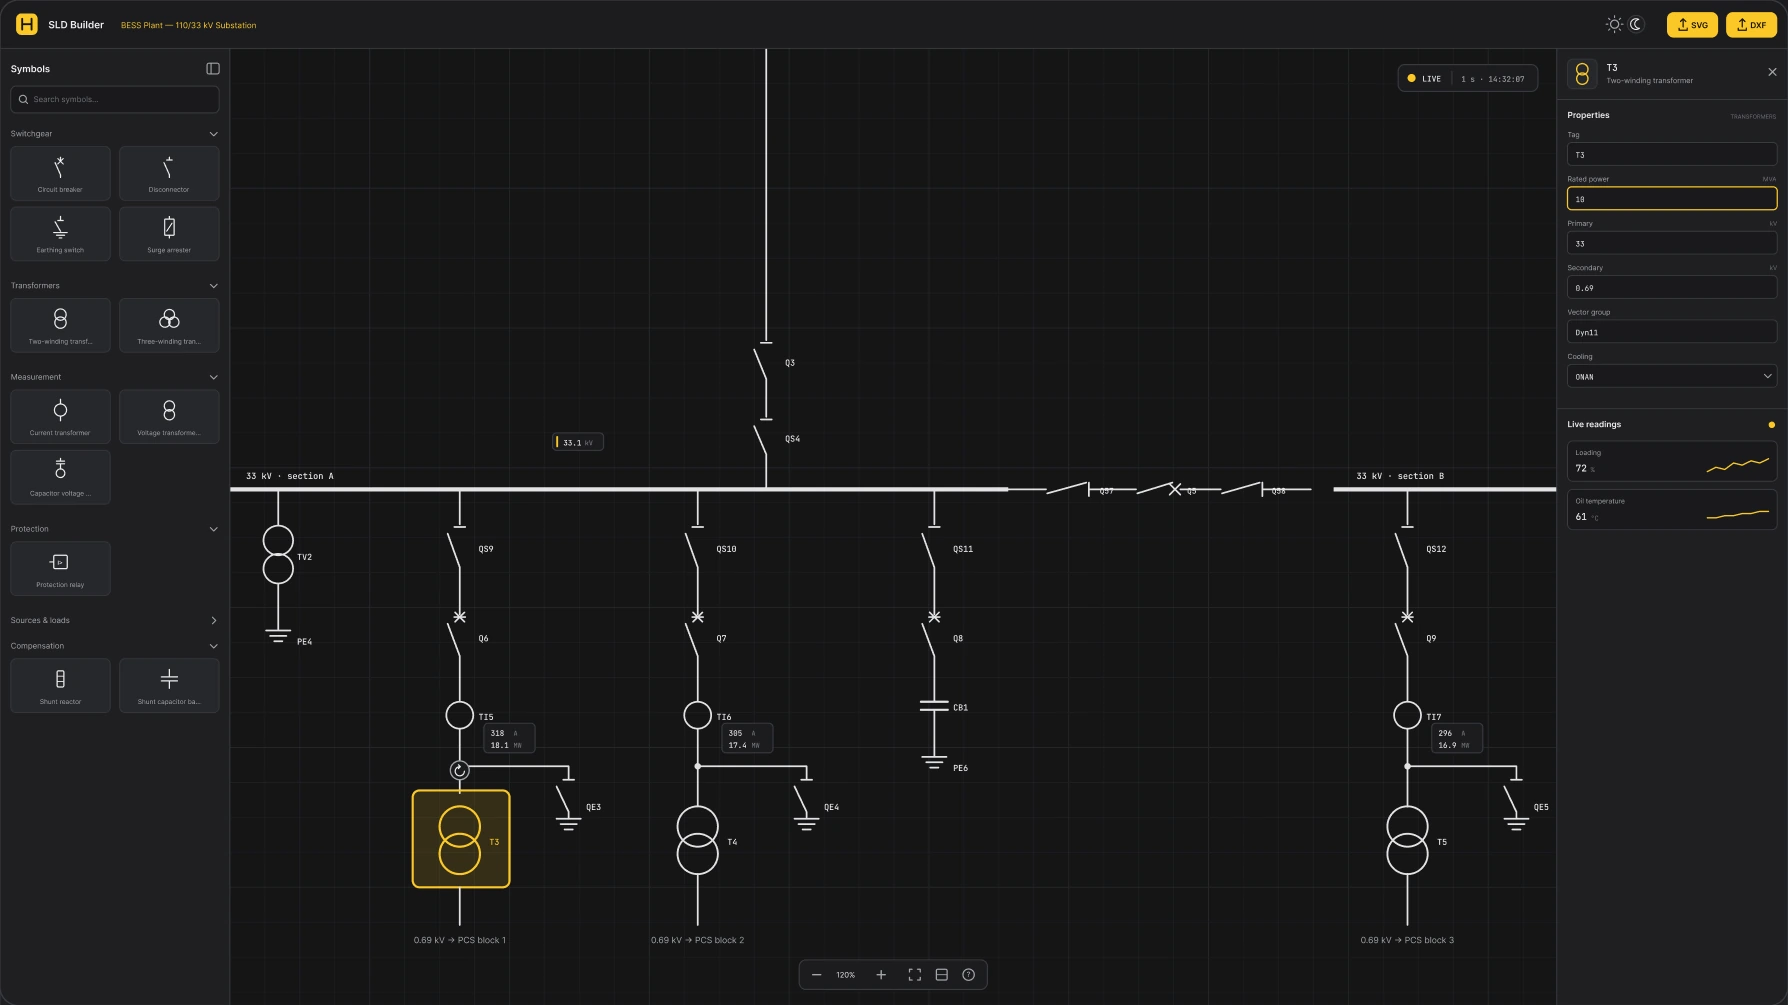
Task: Collapse the Symbols sidebar panel
Action: coord(213,69)
